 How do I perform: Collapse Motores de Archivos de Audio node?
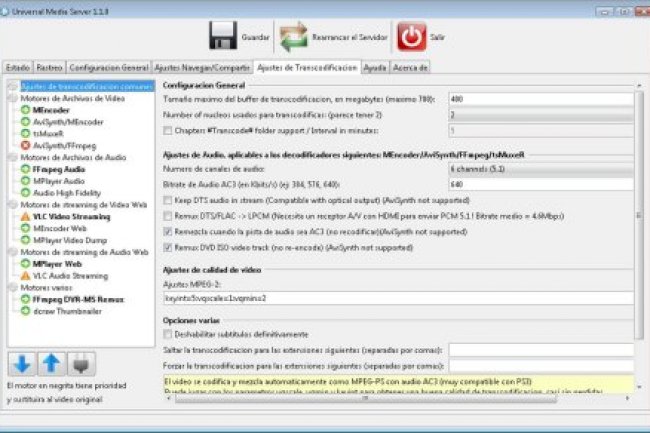point(12,157)
